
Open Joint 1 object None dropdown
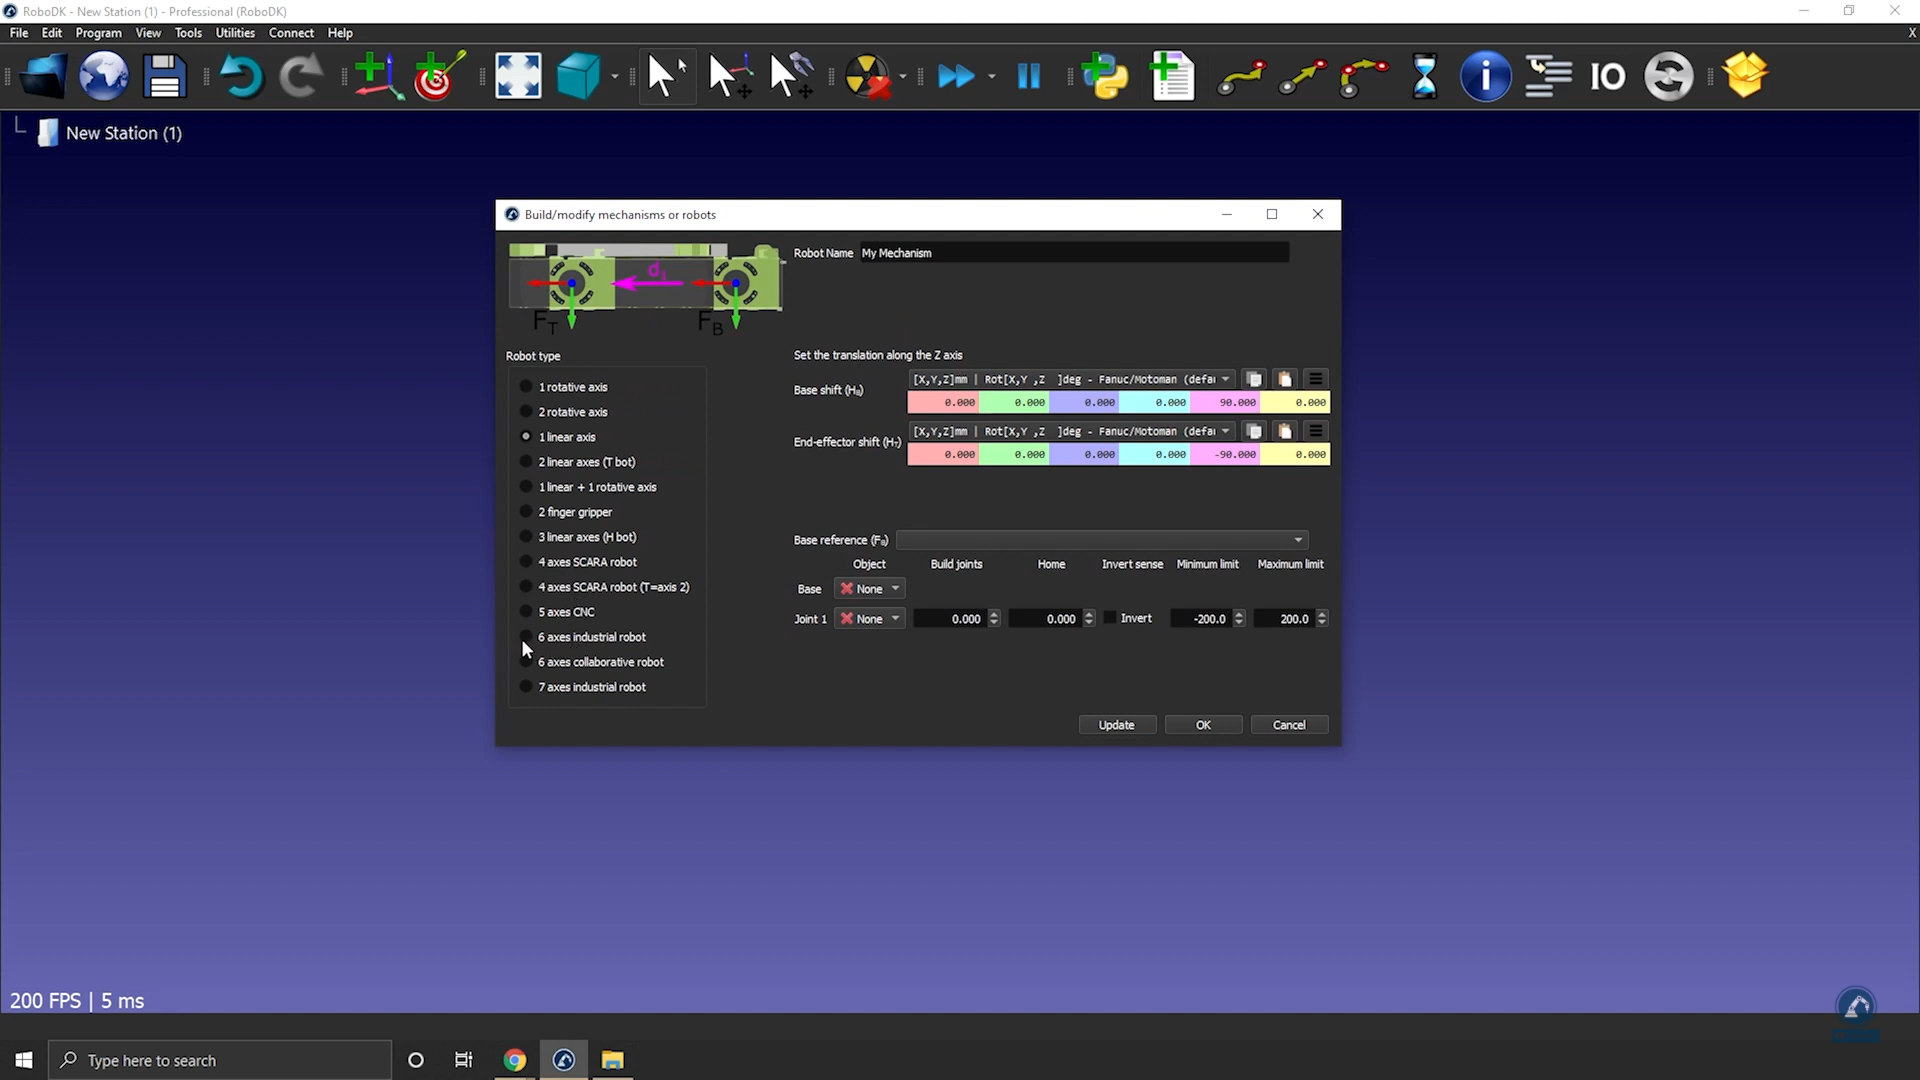click(870, 619)
